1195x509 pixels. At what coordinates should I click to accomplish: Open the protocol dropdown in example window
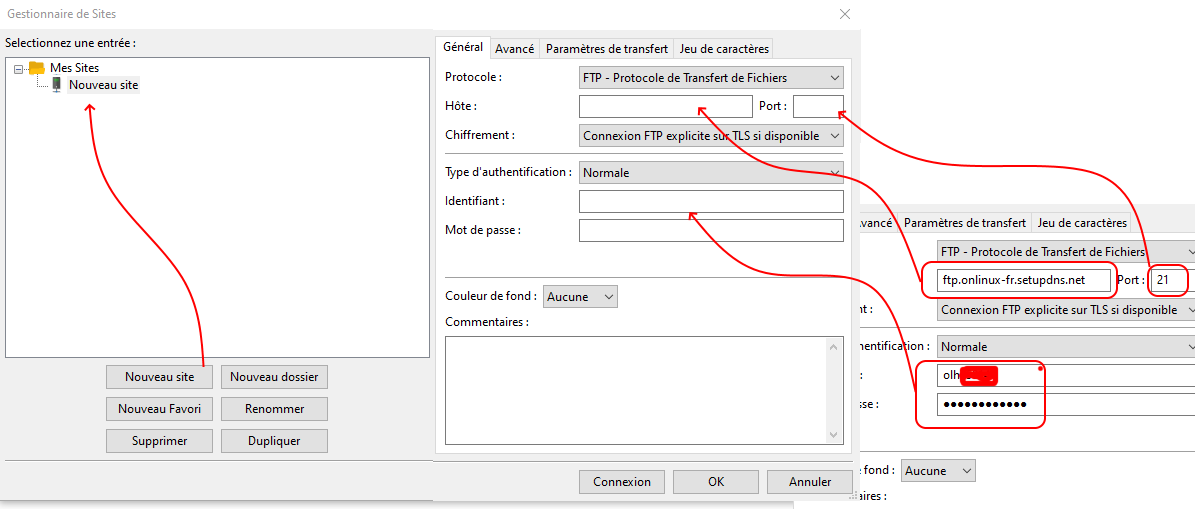1065,251
